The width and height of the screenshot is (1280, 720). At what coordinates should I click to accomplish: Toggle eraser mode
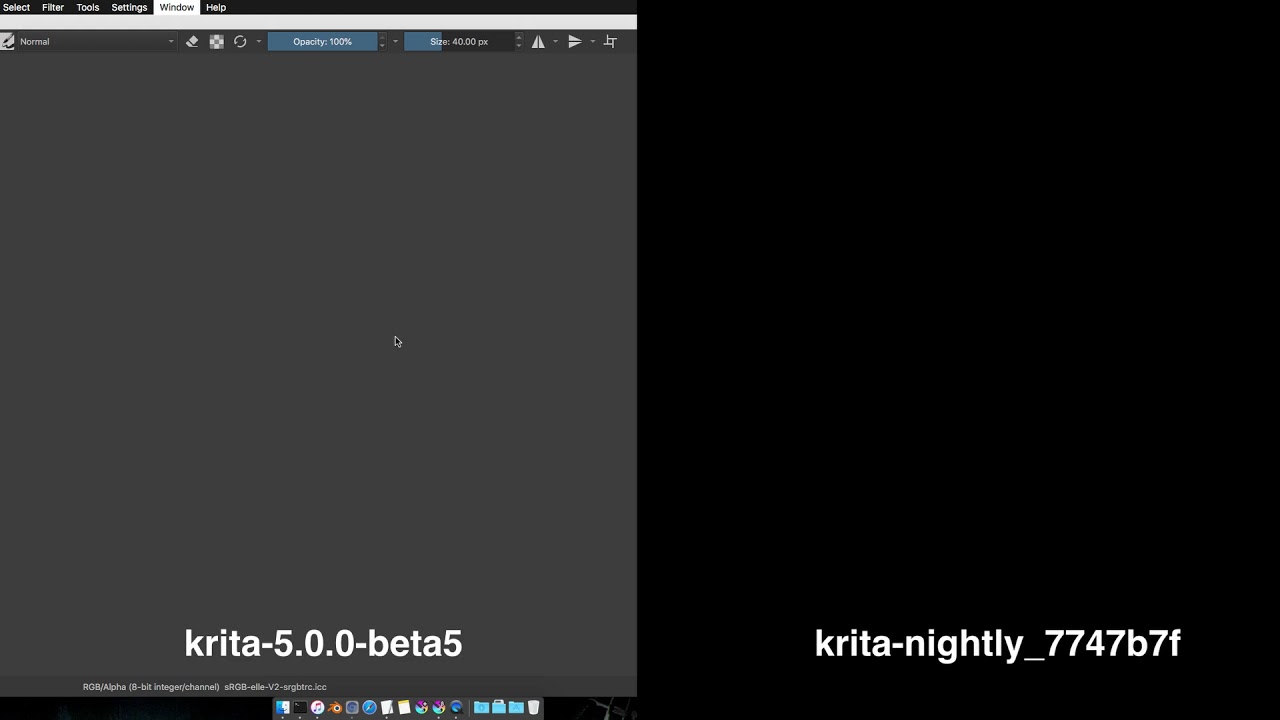[x=192, y=41]
